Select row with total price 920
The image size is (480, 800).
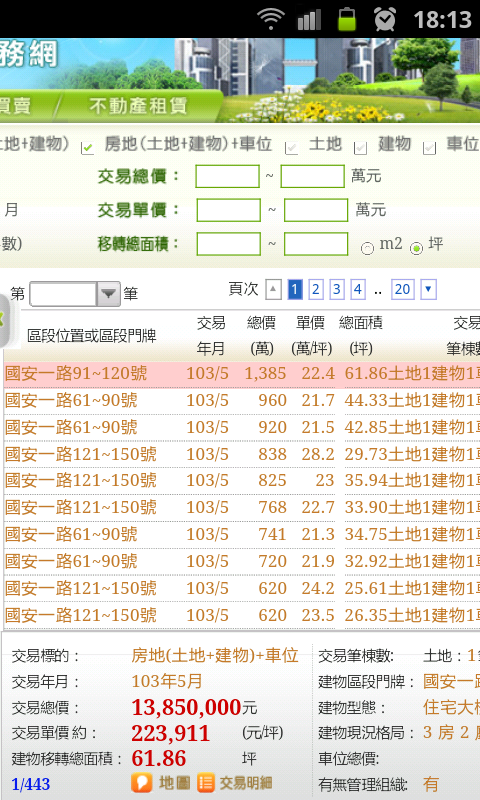coord(242,428)
